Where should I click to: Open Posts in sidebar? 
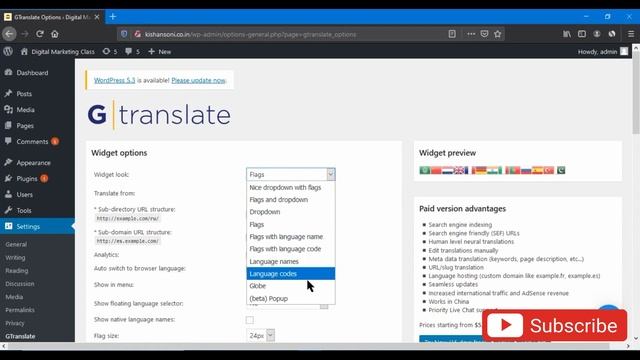(24, 94)
